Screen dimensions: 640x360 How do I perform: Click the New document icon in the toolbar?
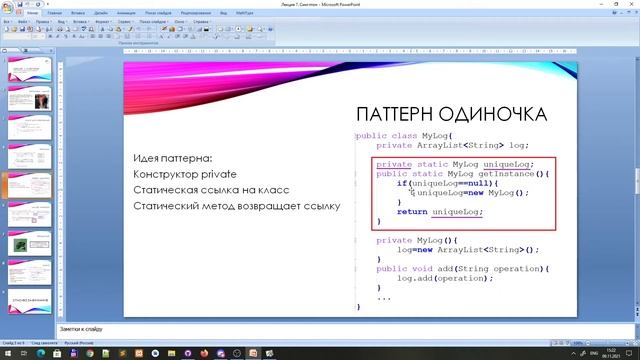pyautogui.click(x=6, y=29)
